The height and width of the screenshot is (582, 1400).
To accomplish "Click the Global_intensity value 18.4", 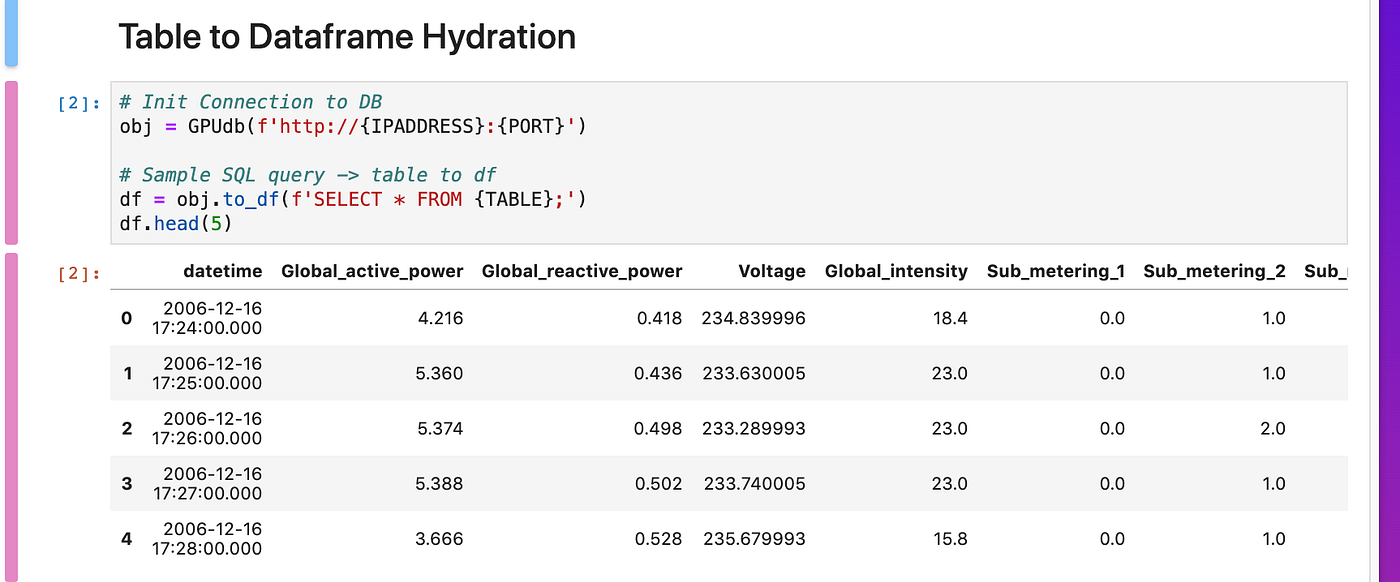I will coord(949,318).
